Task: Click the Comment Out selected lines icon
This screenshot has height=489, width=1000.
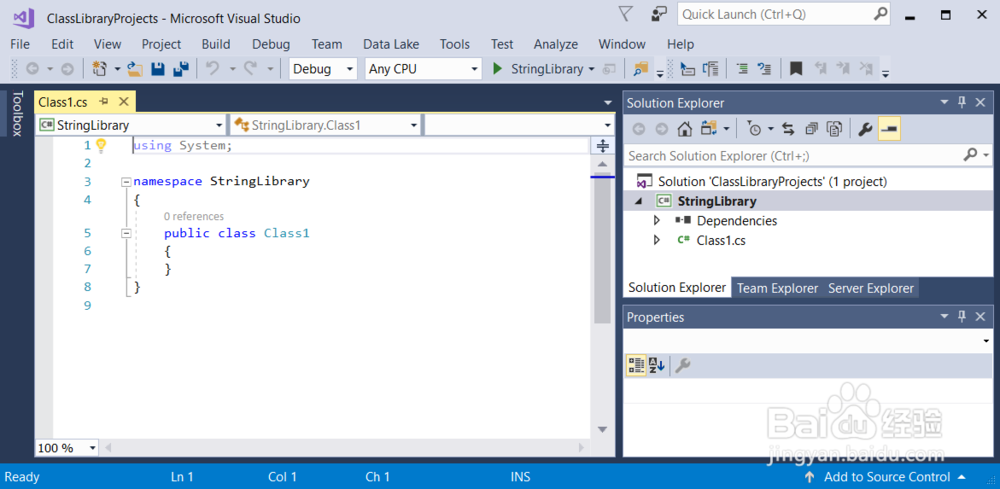Action: 742,68
